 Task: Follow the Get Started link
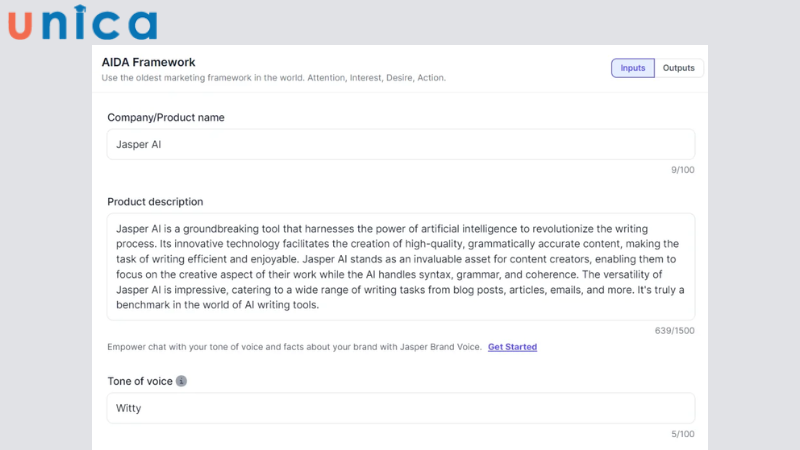(512, 347)
